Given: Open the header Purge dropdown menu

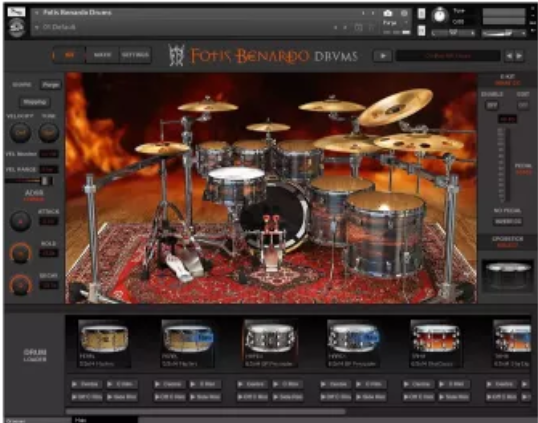Looking at the screenshot, I should 395,23.
